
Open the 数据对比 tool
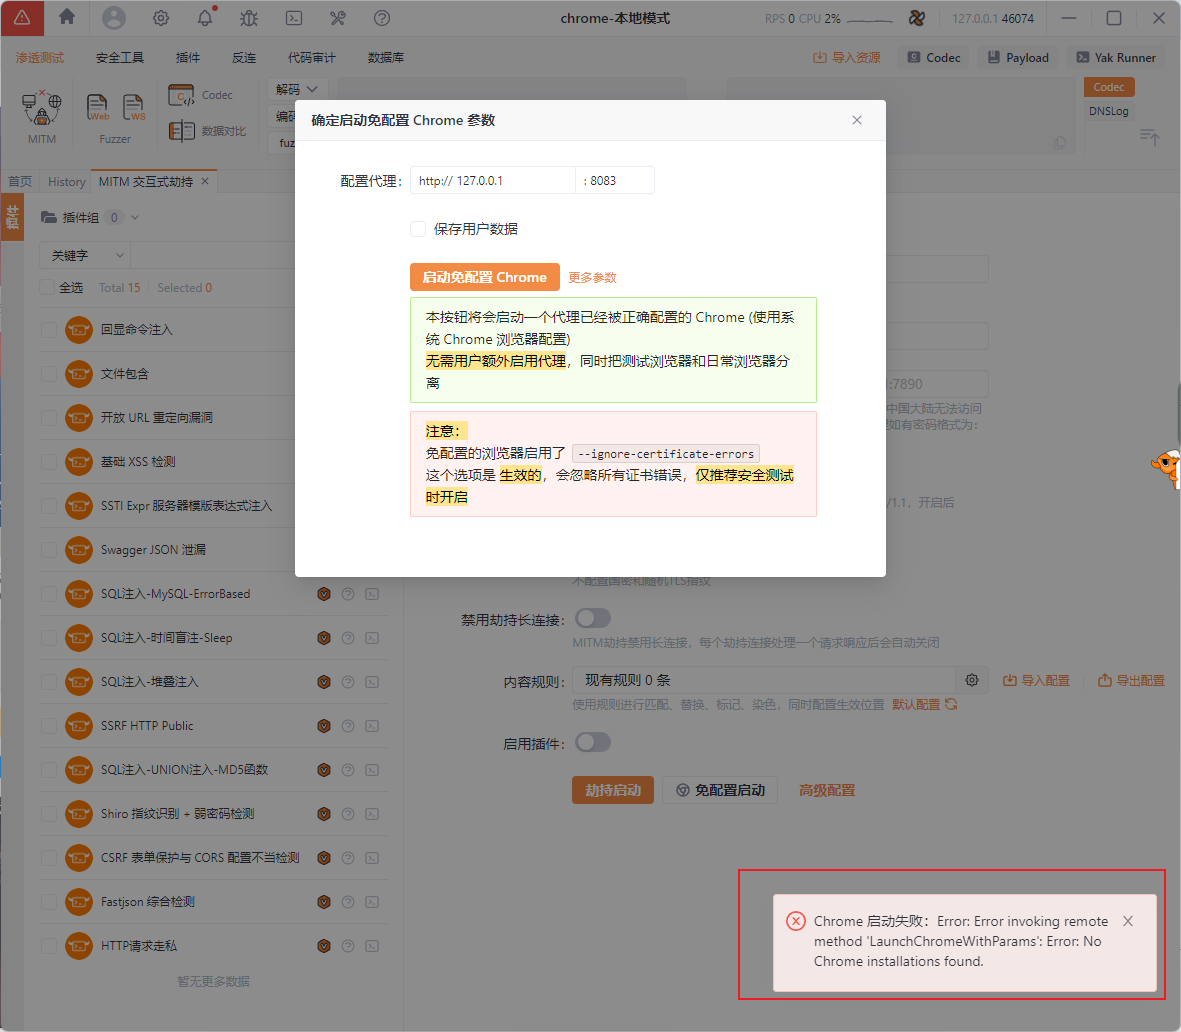[x=207, y=131]
